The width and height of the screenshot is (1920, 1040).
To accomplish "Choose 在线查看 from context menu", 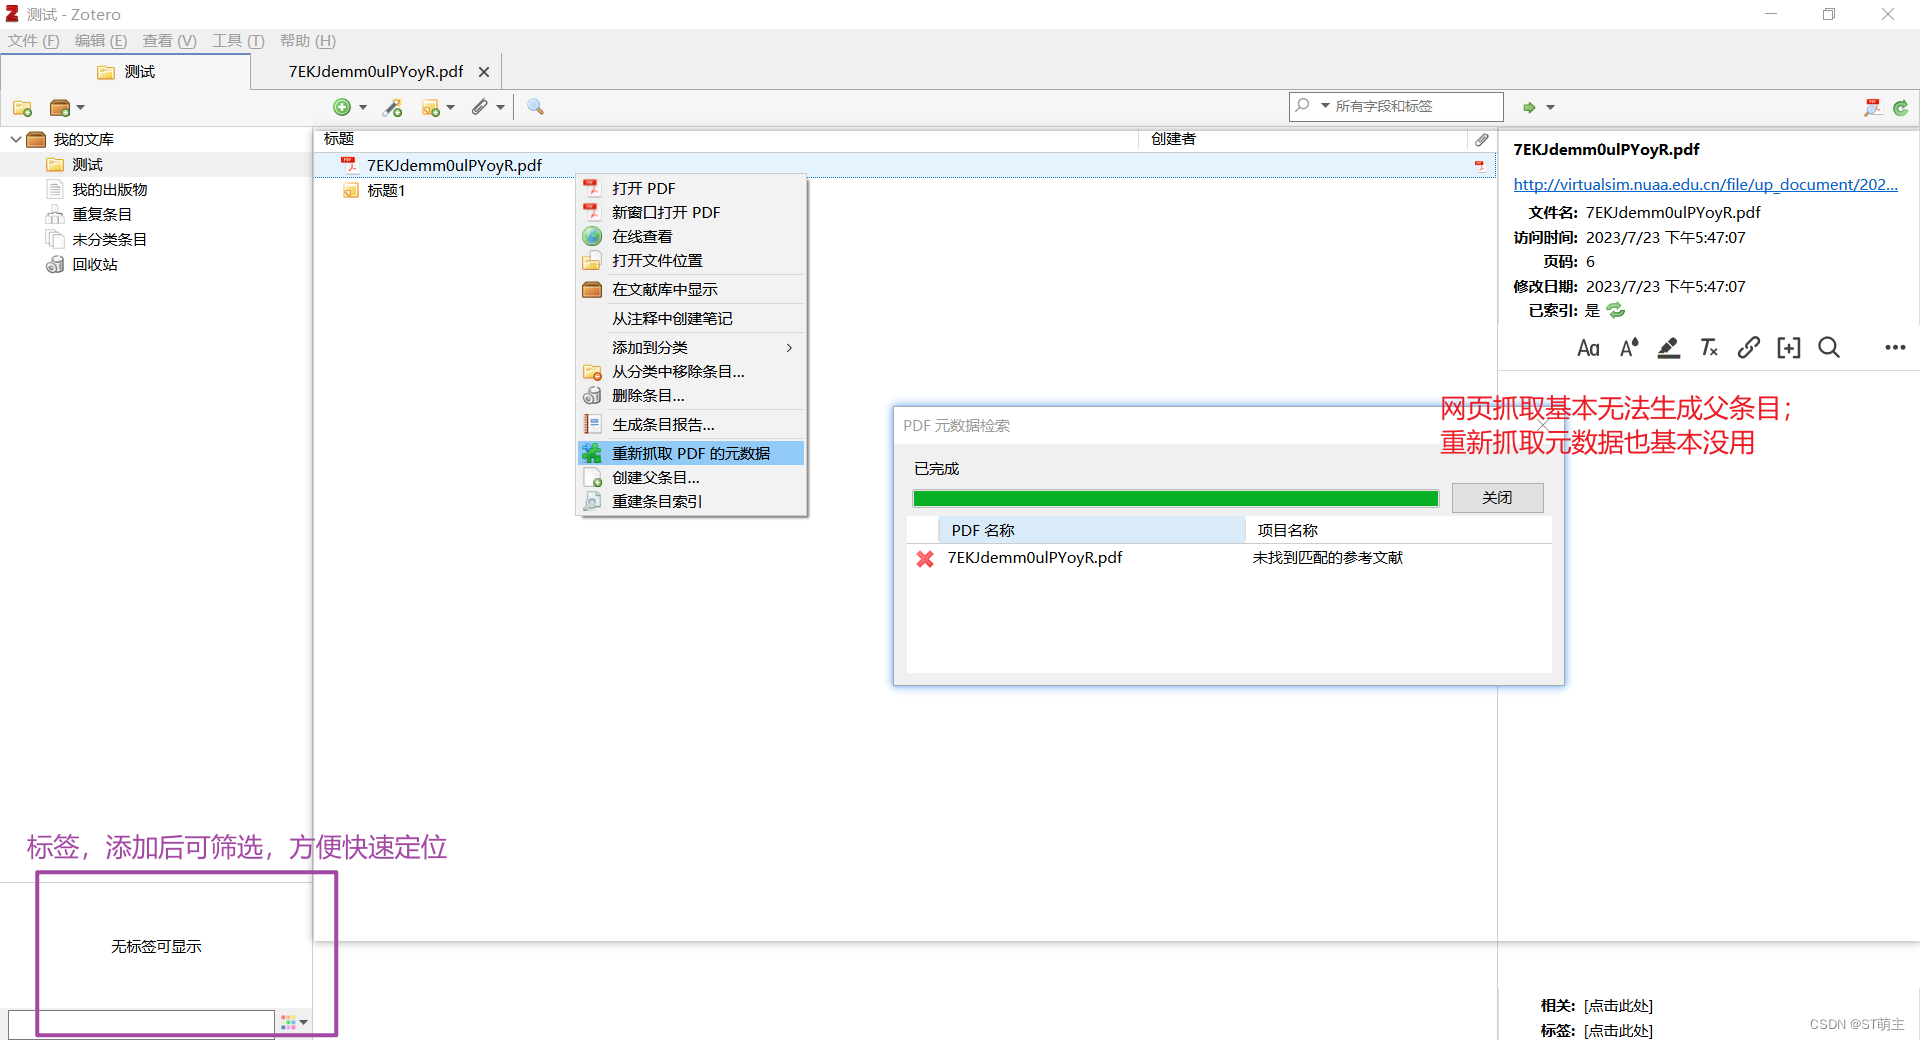I will (x=691, y=236).
